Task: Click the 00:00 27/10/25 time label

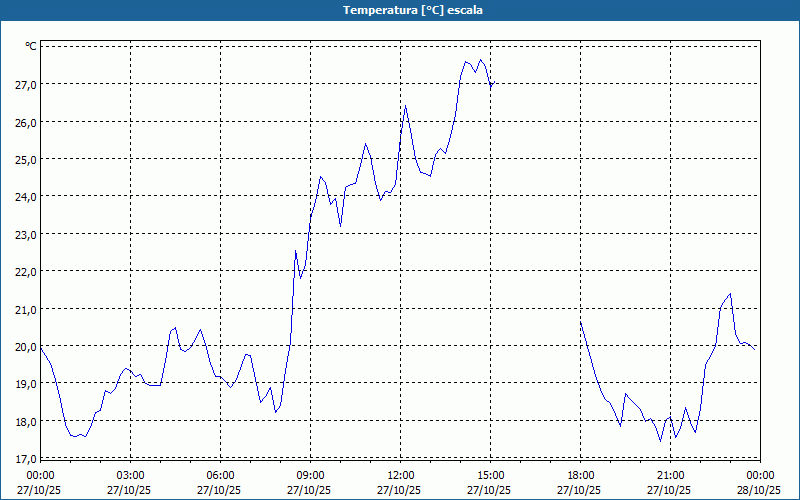Action: (40, 482)
